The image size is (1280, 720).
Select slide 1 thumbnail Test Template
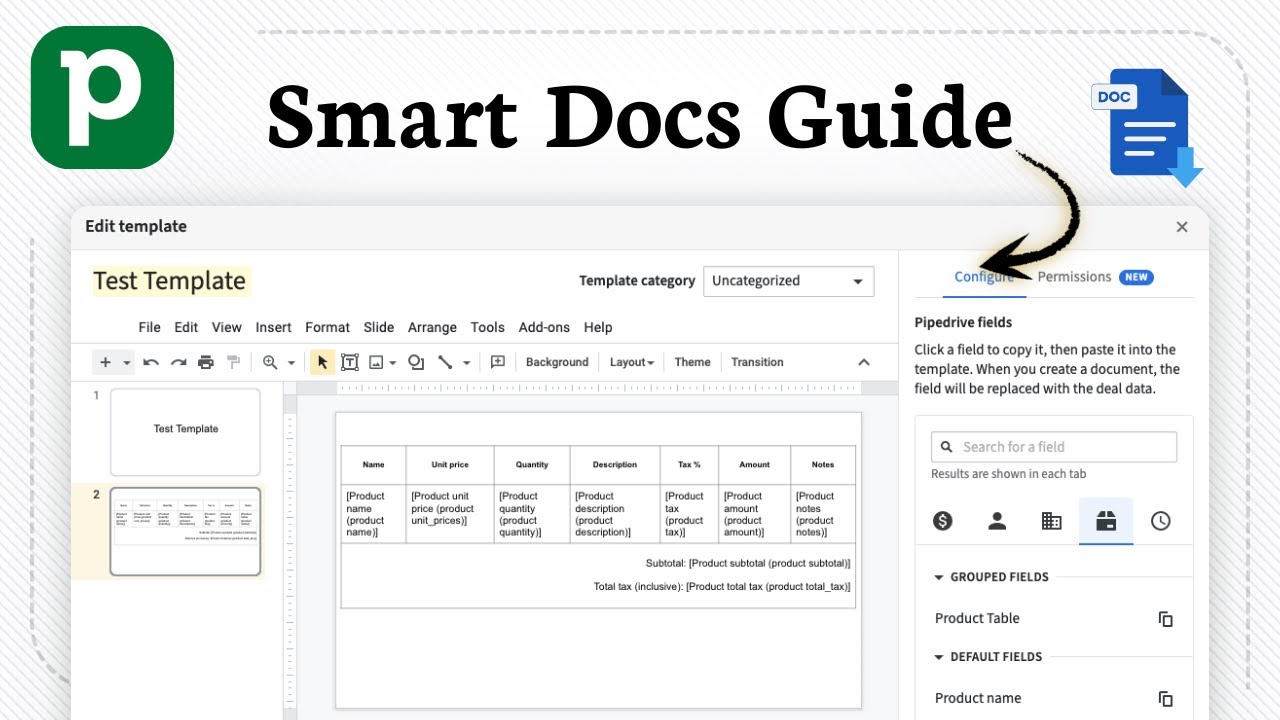point(185,432)
